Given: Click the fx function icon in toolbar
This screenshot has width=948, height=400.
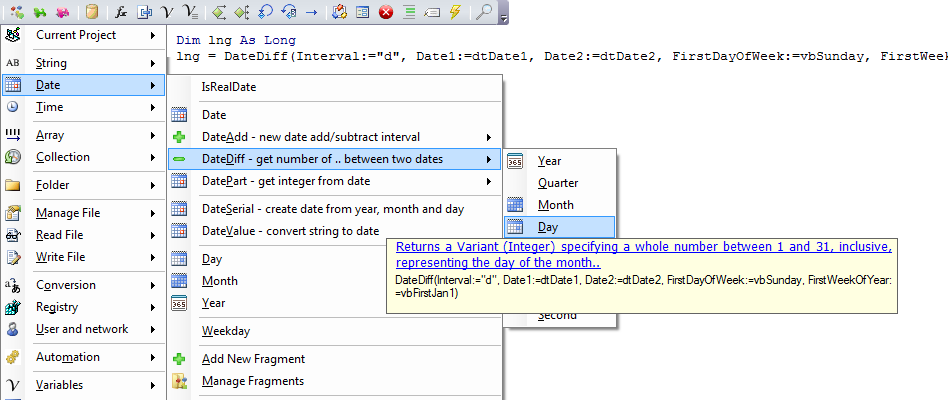Looking at the screenshot, I should [x=120, y=12].
